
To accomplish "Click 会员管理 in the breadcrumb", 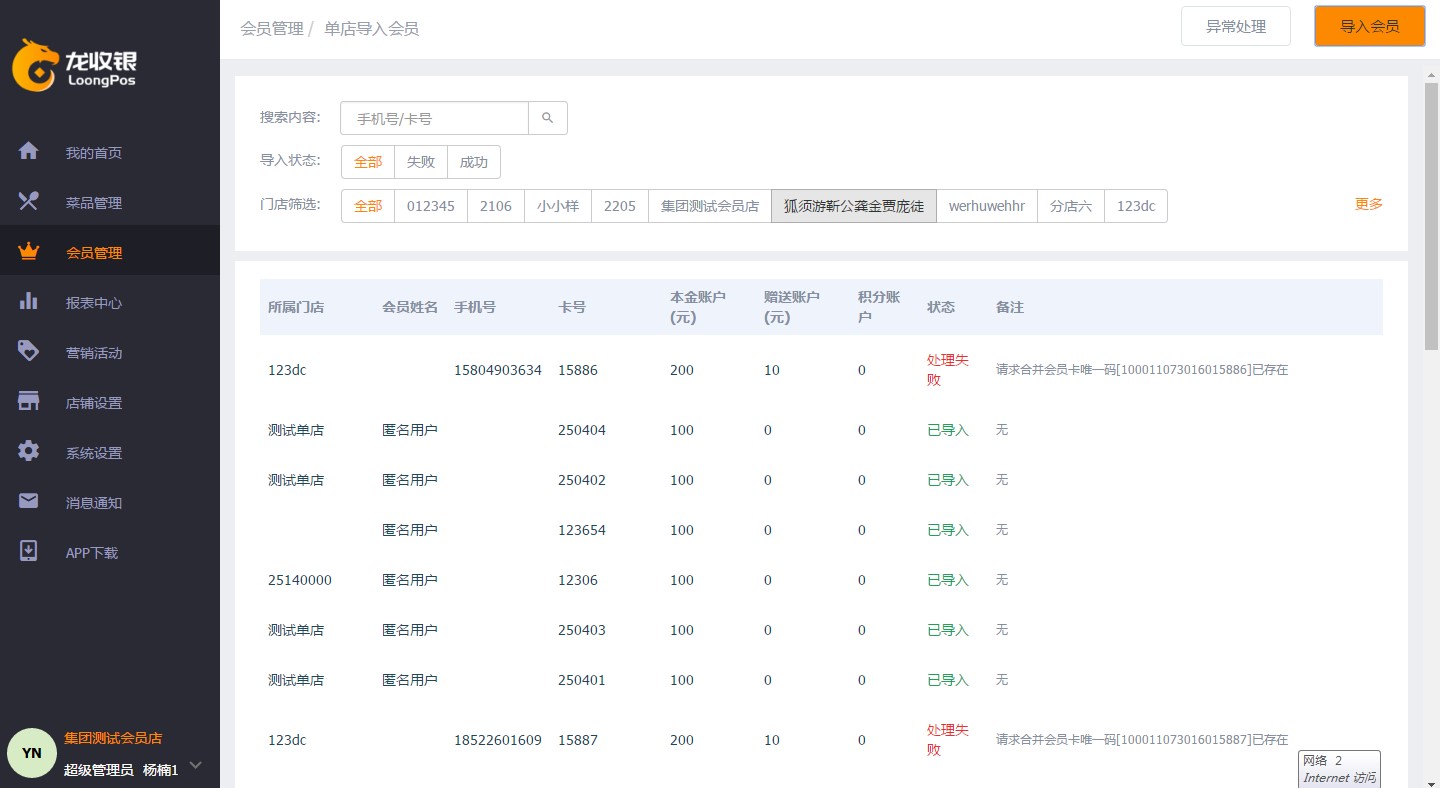I will tap(272, 29).
